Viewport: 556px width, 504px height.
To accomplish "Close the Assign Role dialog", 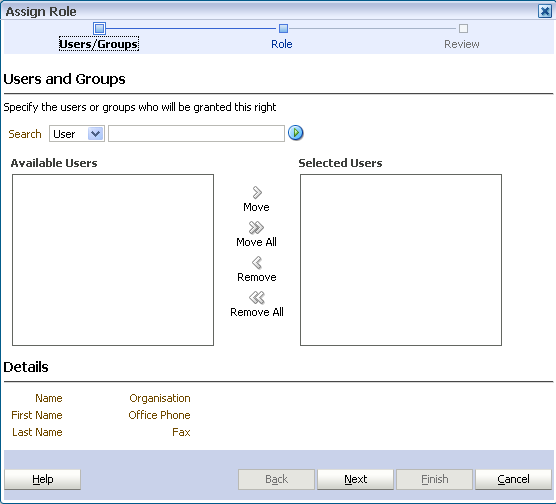I will pyautogui.click(x=545, y=11).
